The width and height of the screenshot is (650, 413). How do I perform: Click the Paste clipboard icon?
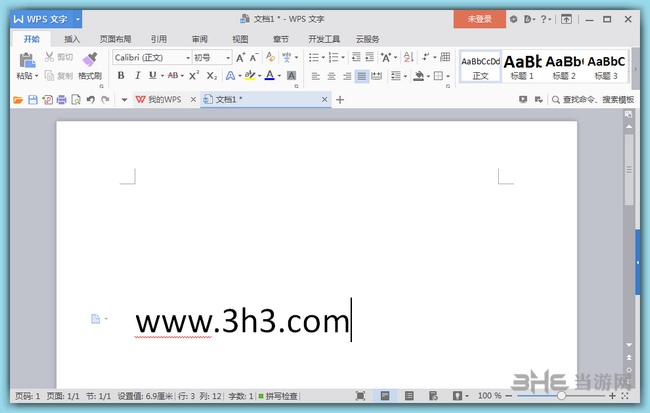coord(27,60)
